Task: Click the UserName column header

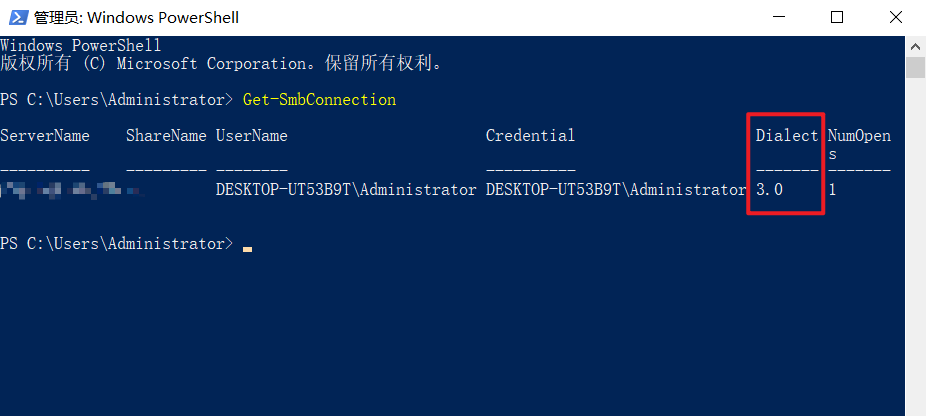Action: [252, 136]
